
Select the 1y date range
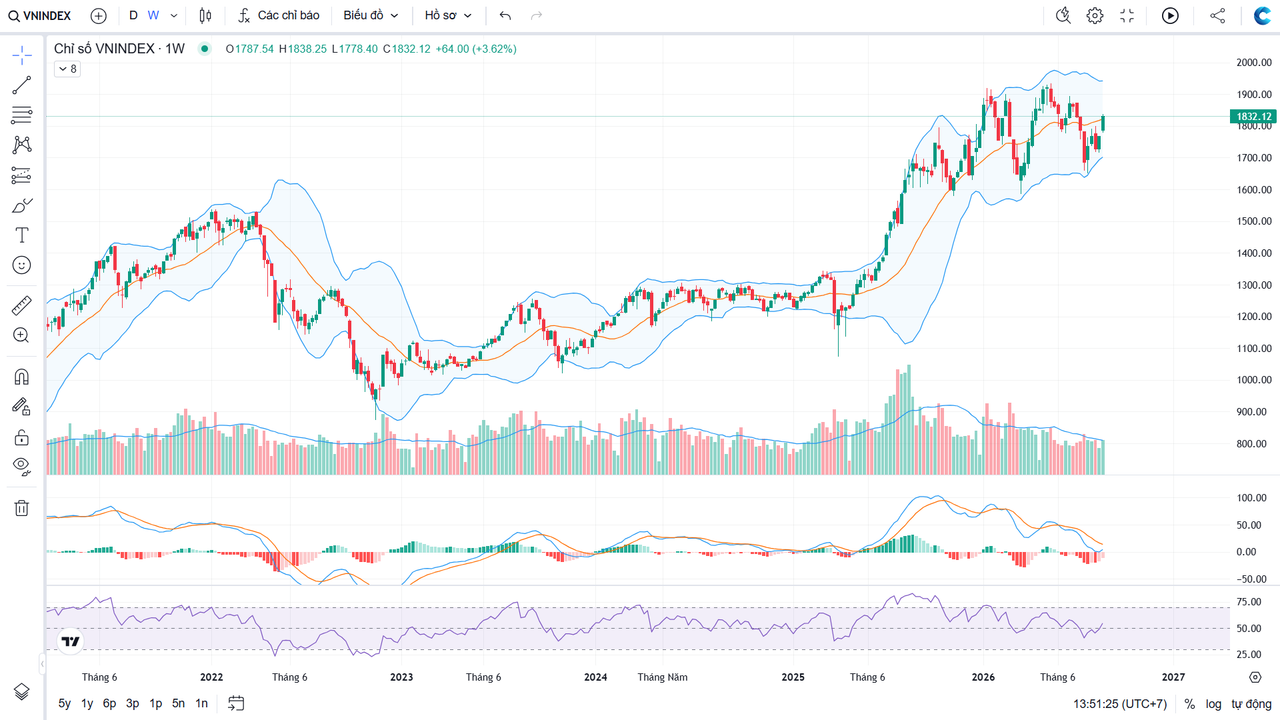tap(87, 703)
